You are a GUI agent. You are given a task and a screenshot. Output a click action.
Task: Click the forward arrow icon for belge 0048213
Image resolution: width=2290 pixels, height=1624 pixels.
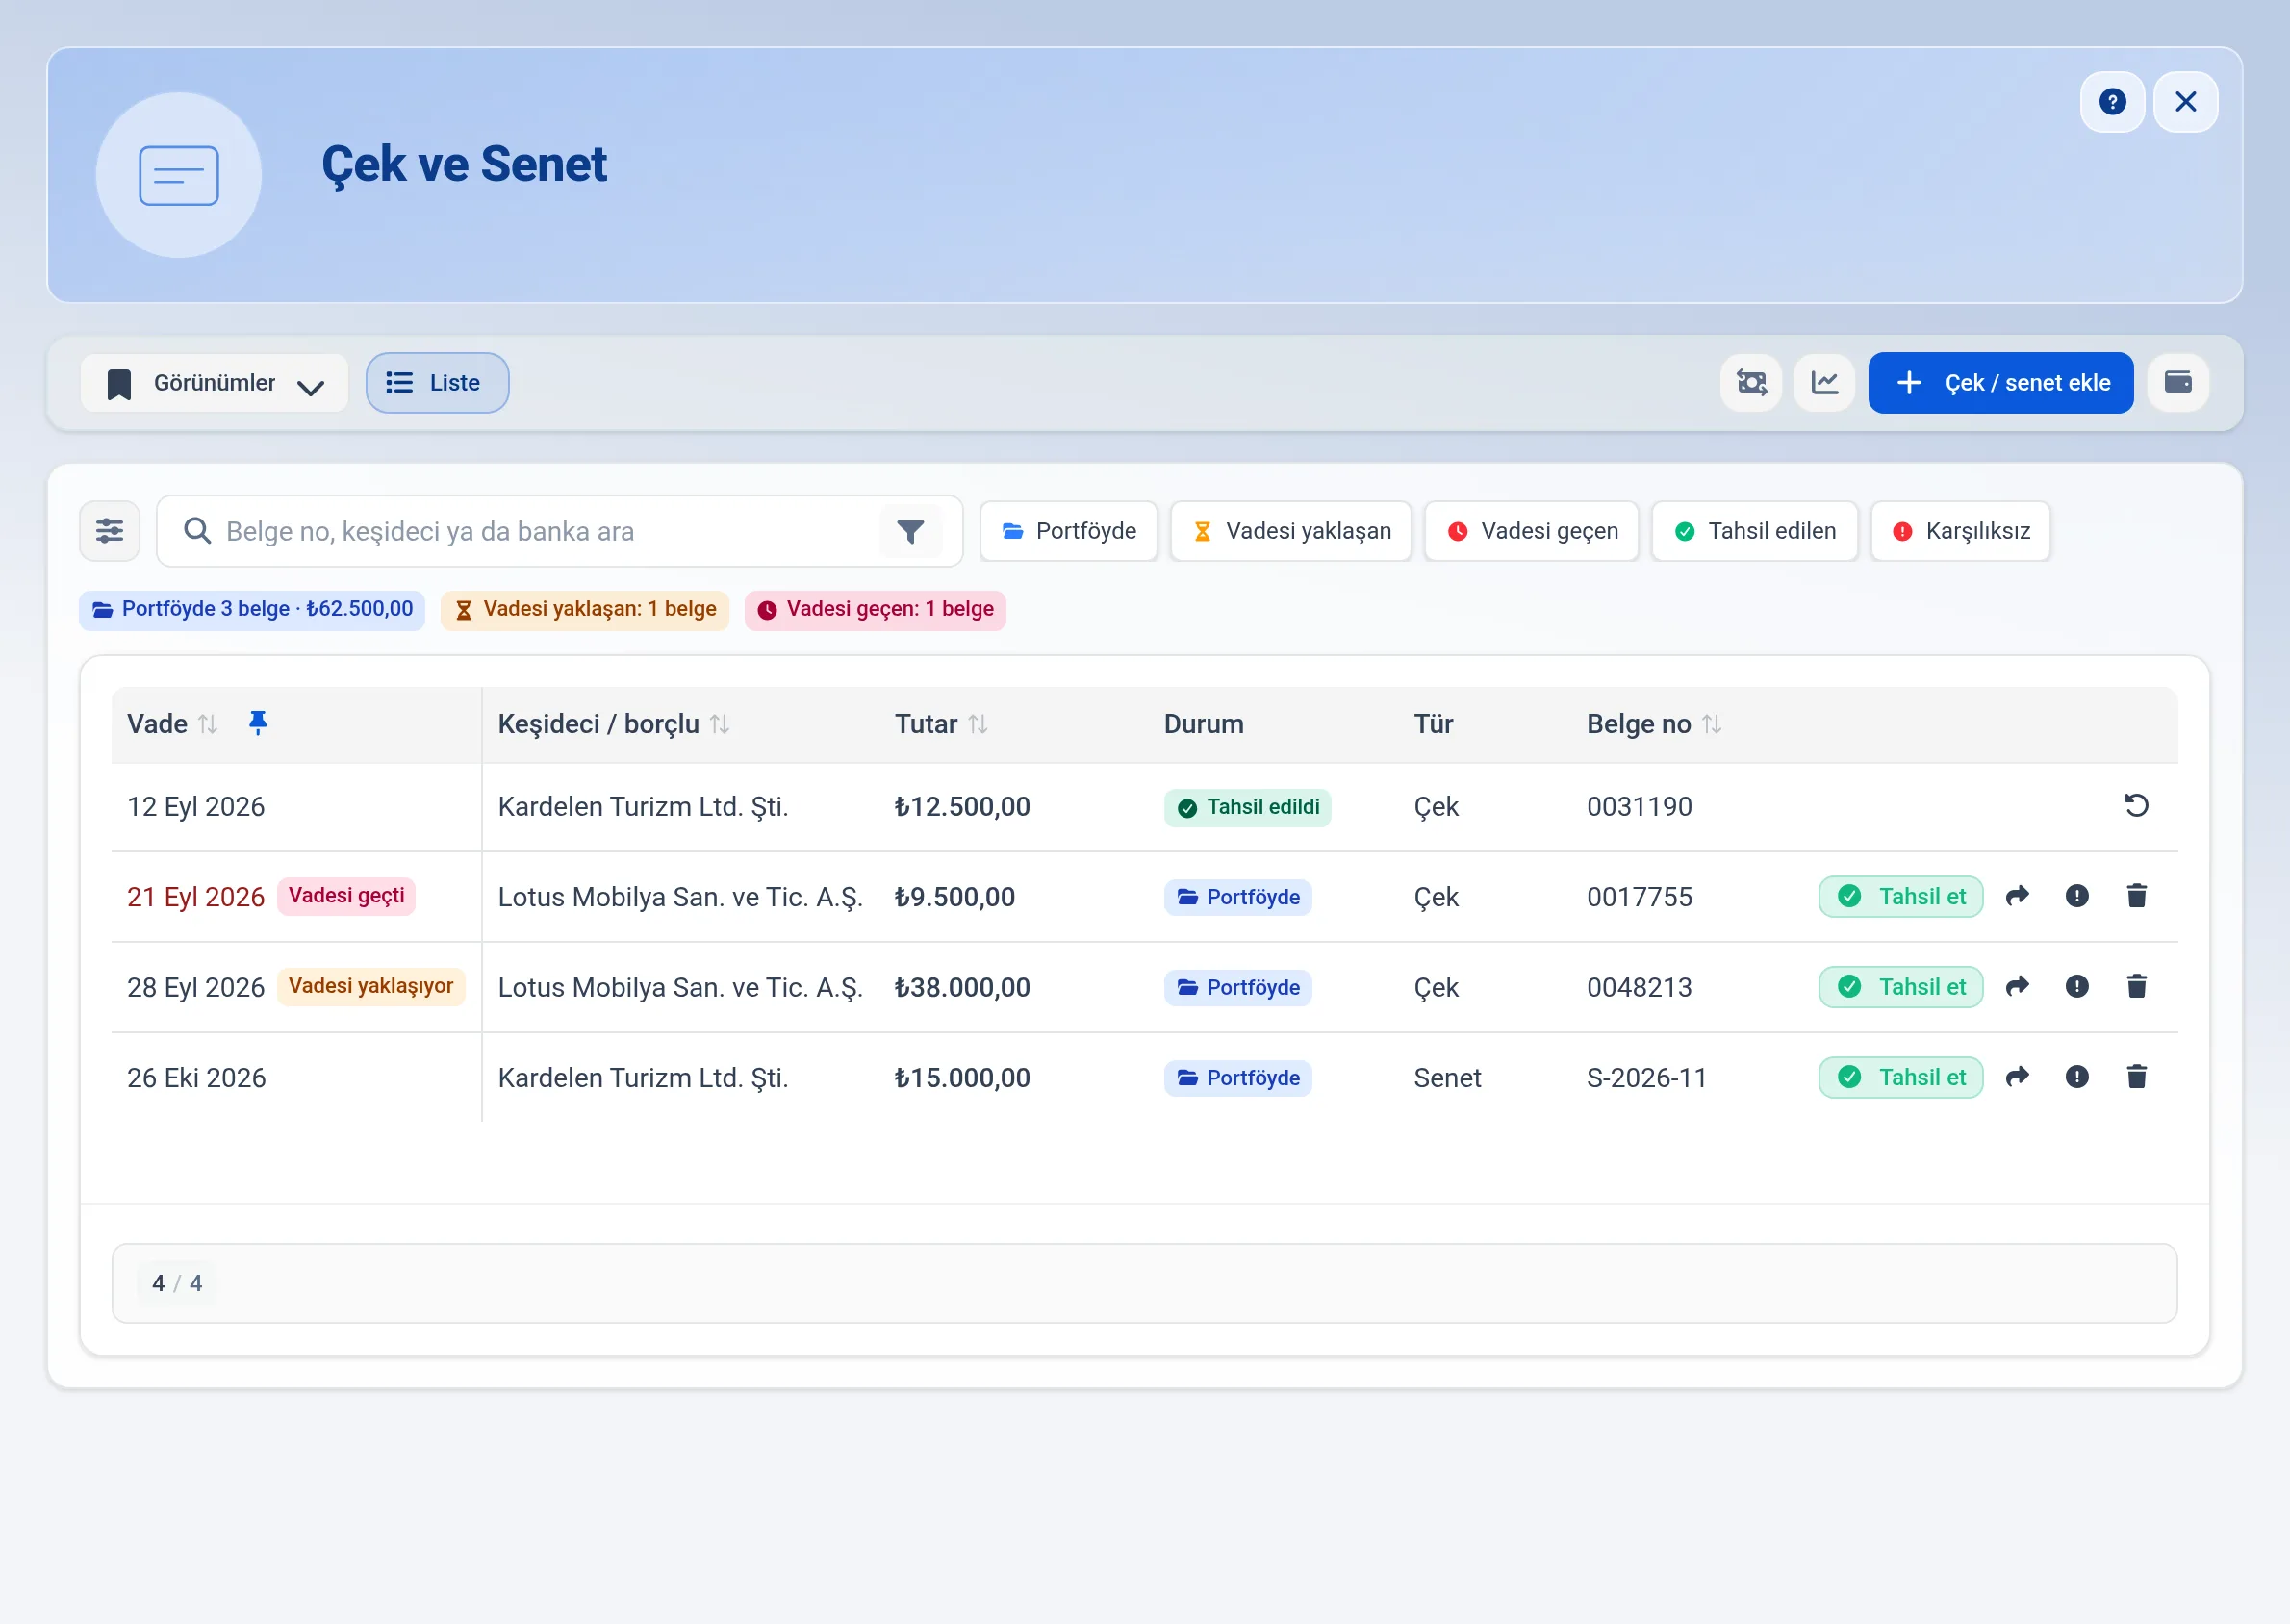tap(2017, 987)
